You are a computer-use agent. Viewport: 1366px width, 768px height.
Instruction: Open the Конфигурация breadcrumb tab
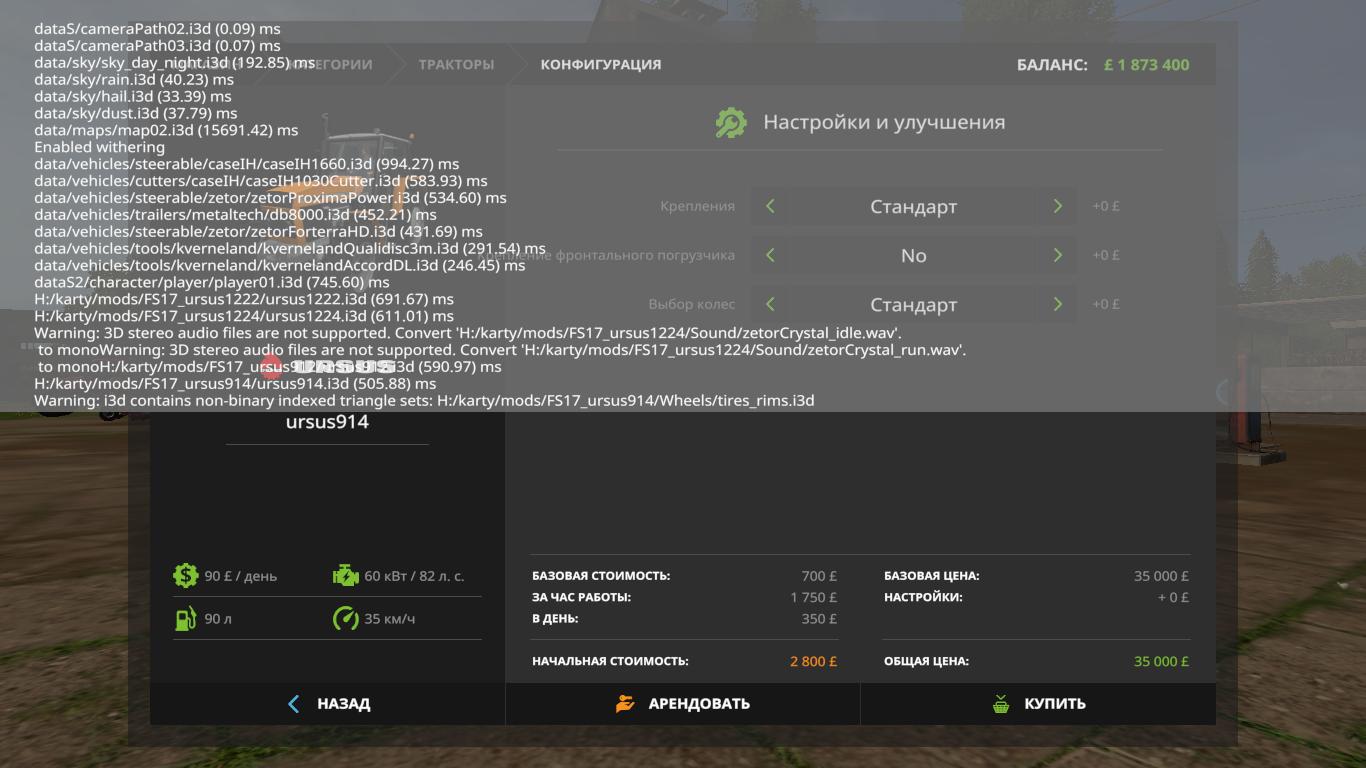click(600, 65)
